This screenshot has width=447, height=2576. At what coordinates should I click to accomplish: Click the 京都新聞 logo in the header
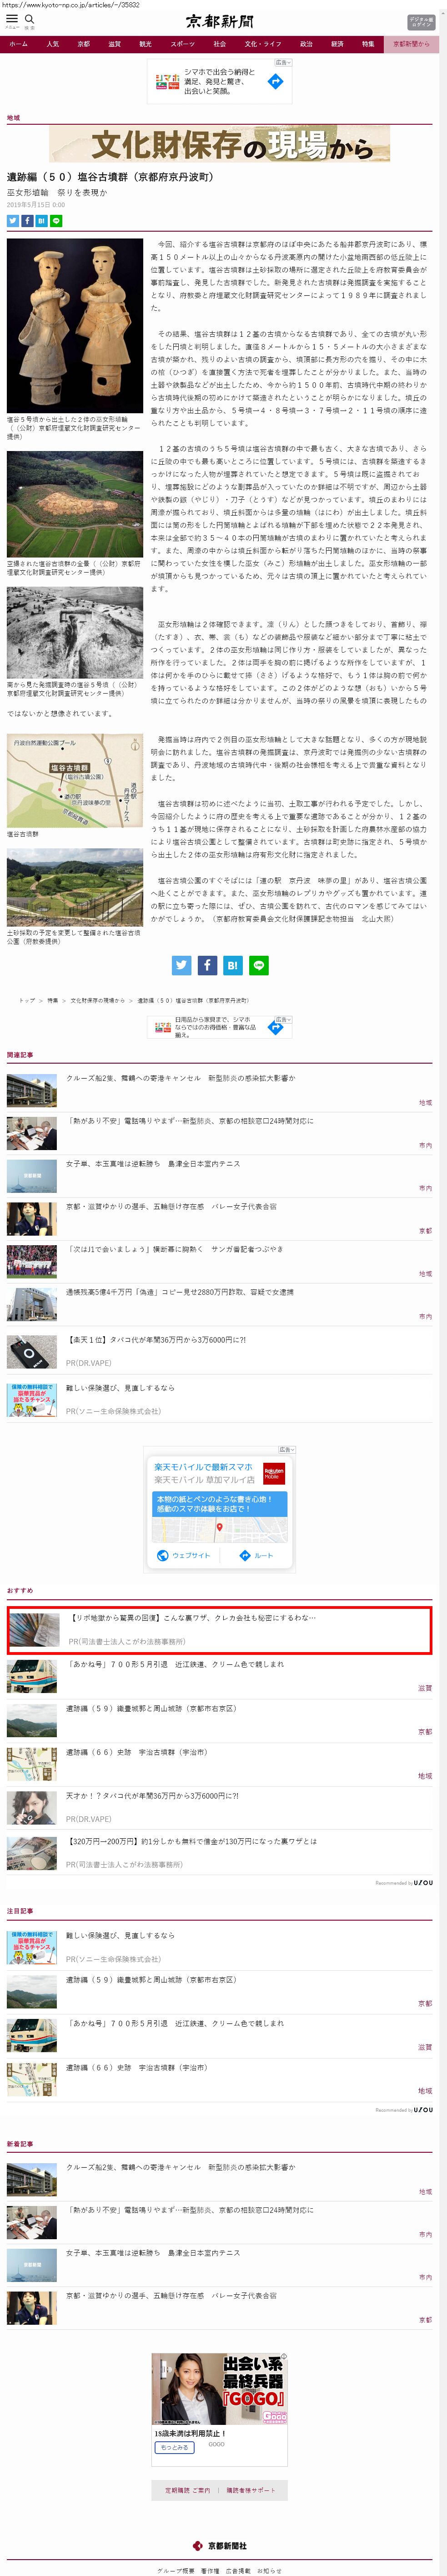(220, 21)
